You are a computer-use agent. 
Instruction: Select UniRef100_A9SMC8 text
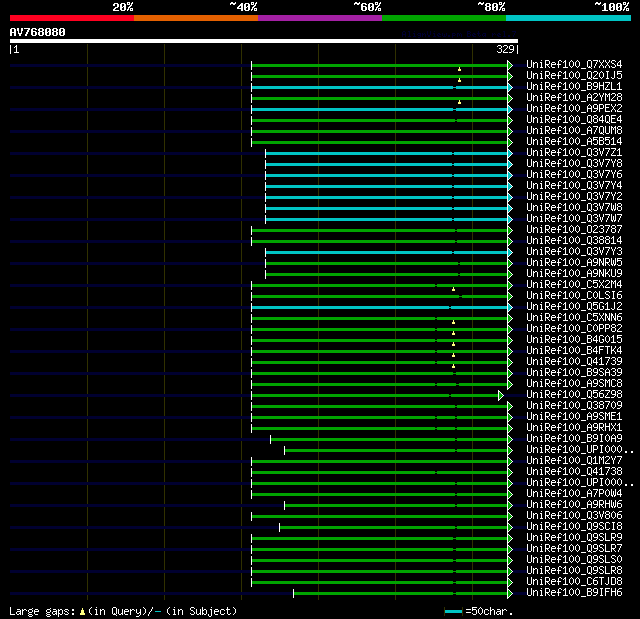pyautogui.click(x=574, y=384)
